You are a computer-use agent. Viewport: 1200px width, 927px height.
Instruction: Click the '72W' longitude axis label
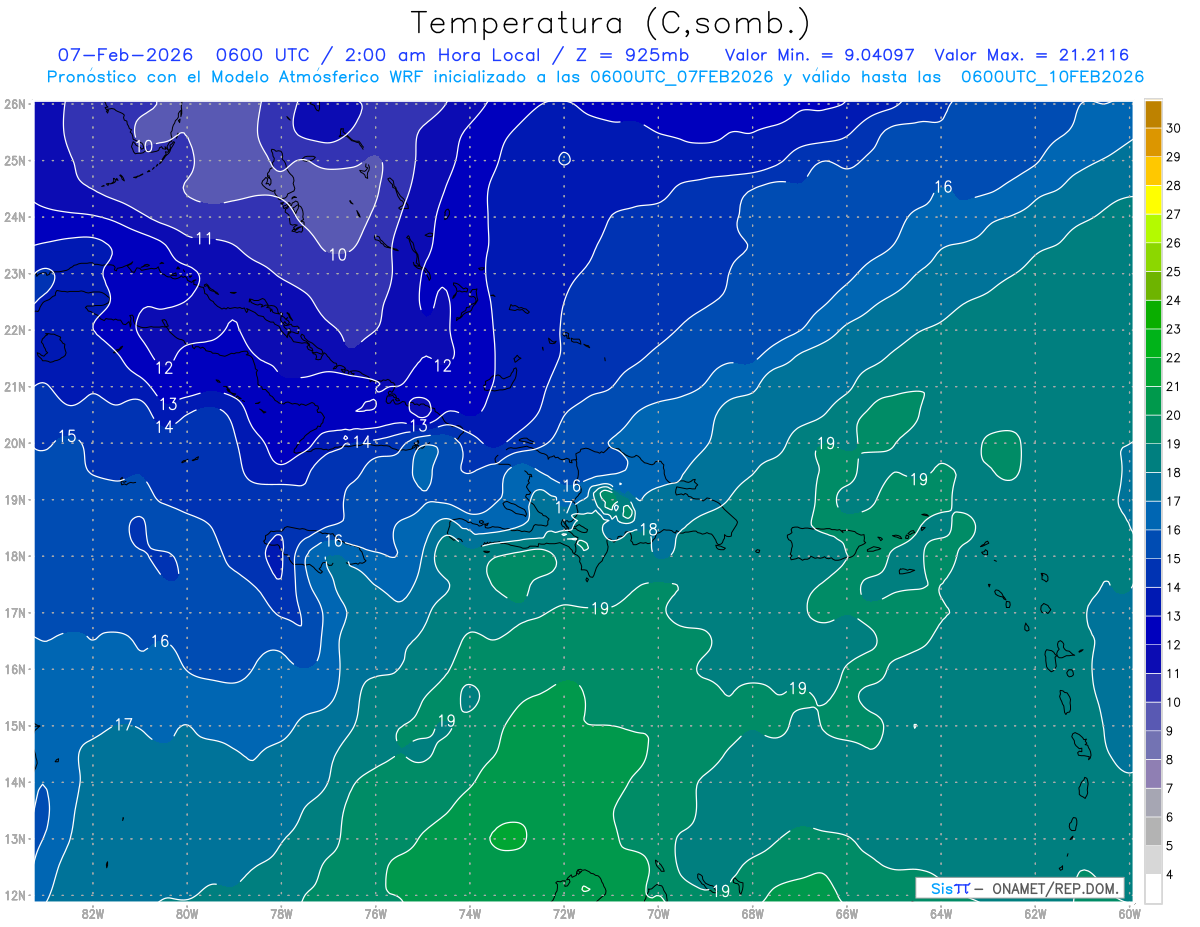pyautogui.click(x=564, y=912)
